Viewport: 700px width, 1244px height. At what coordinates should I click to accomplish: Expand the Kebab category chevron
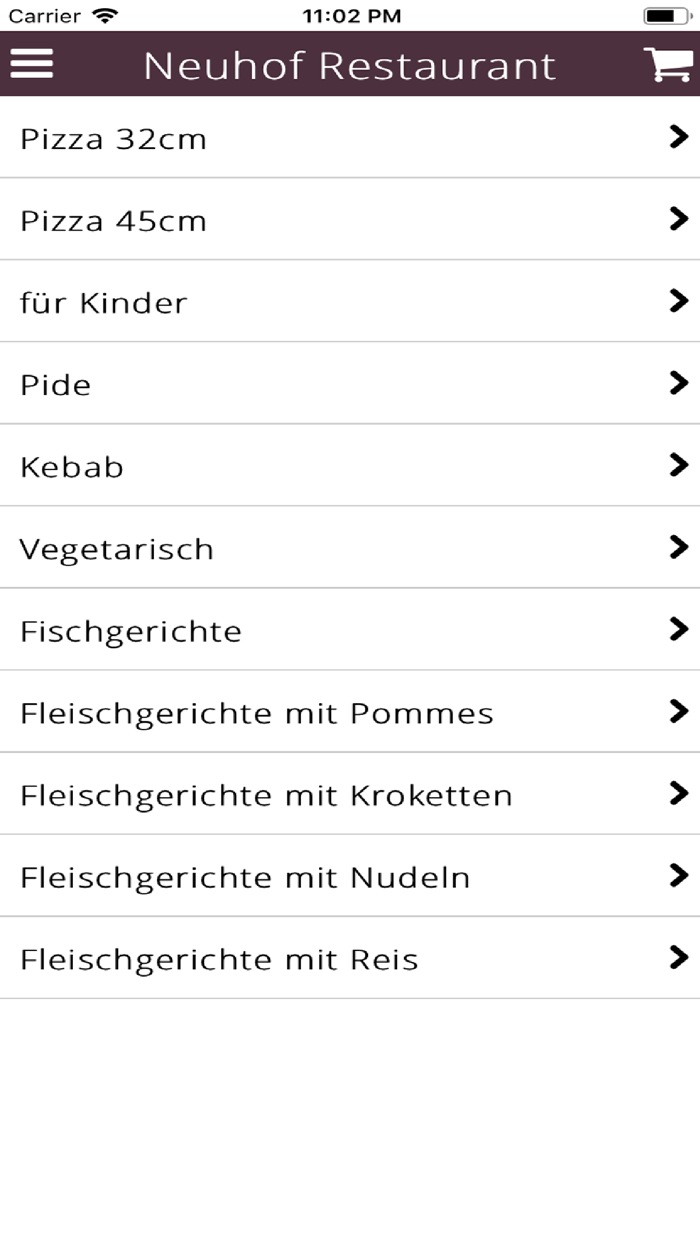point(680,466)
